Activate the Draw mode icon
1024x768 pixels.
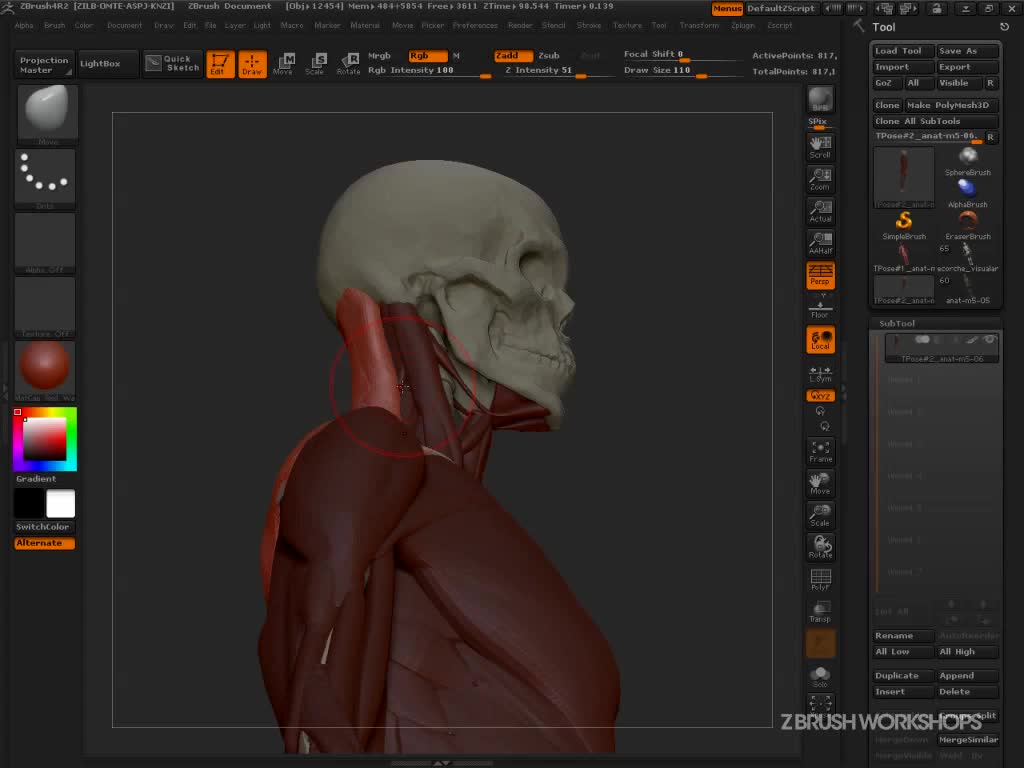(252, 64)
